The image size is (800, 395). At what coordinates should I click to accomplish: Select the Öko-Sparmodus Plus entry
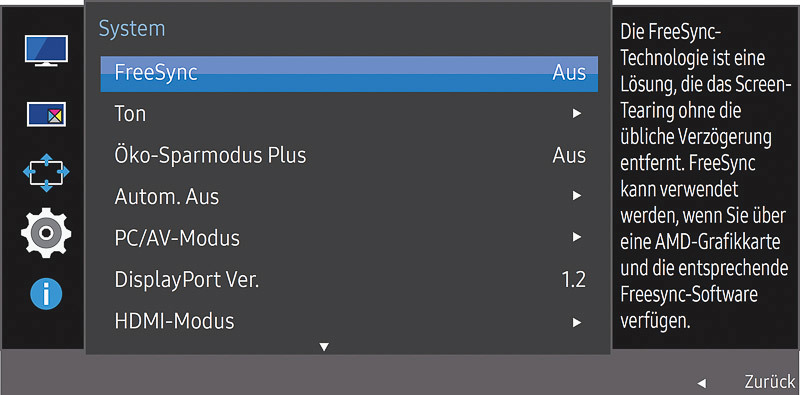(349, 156)
